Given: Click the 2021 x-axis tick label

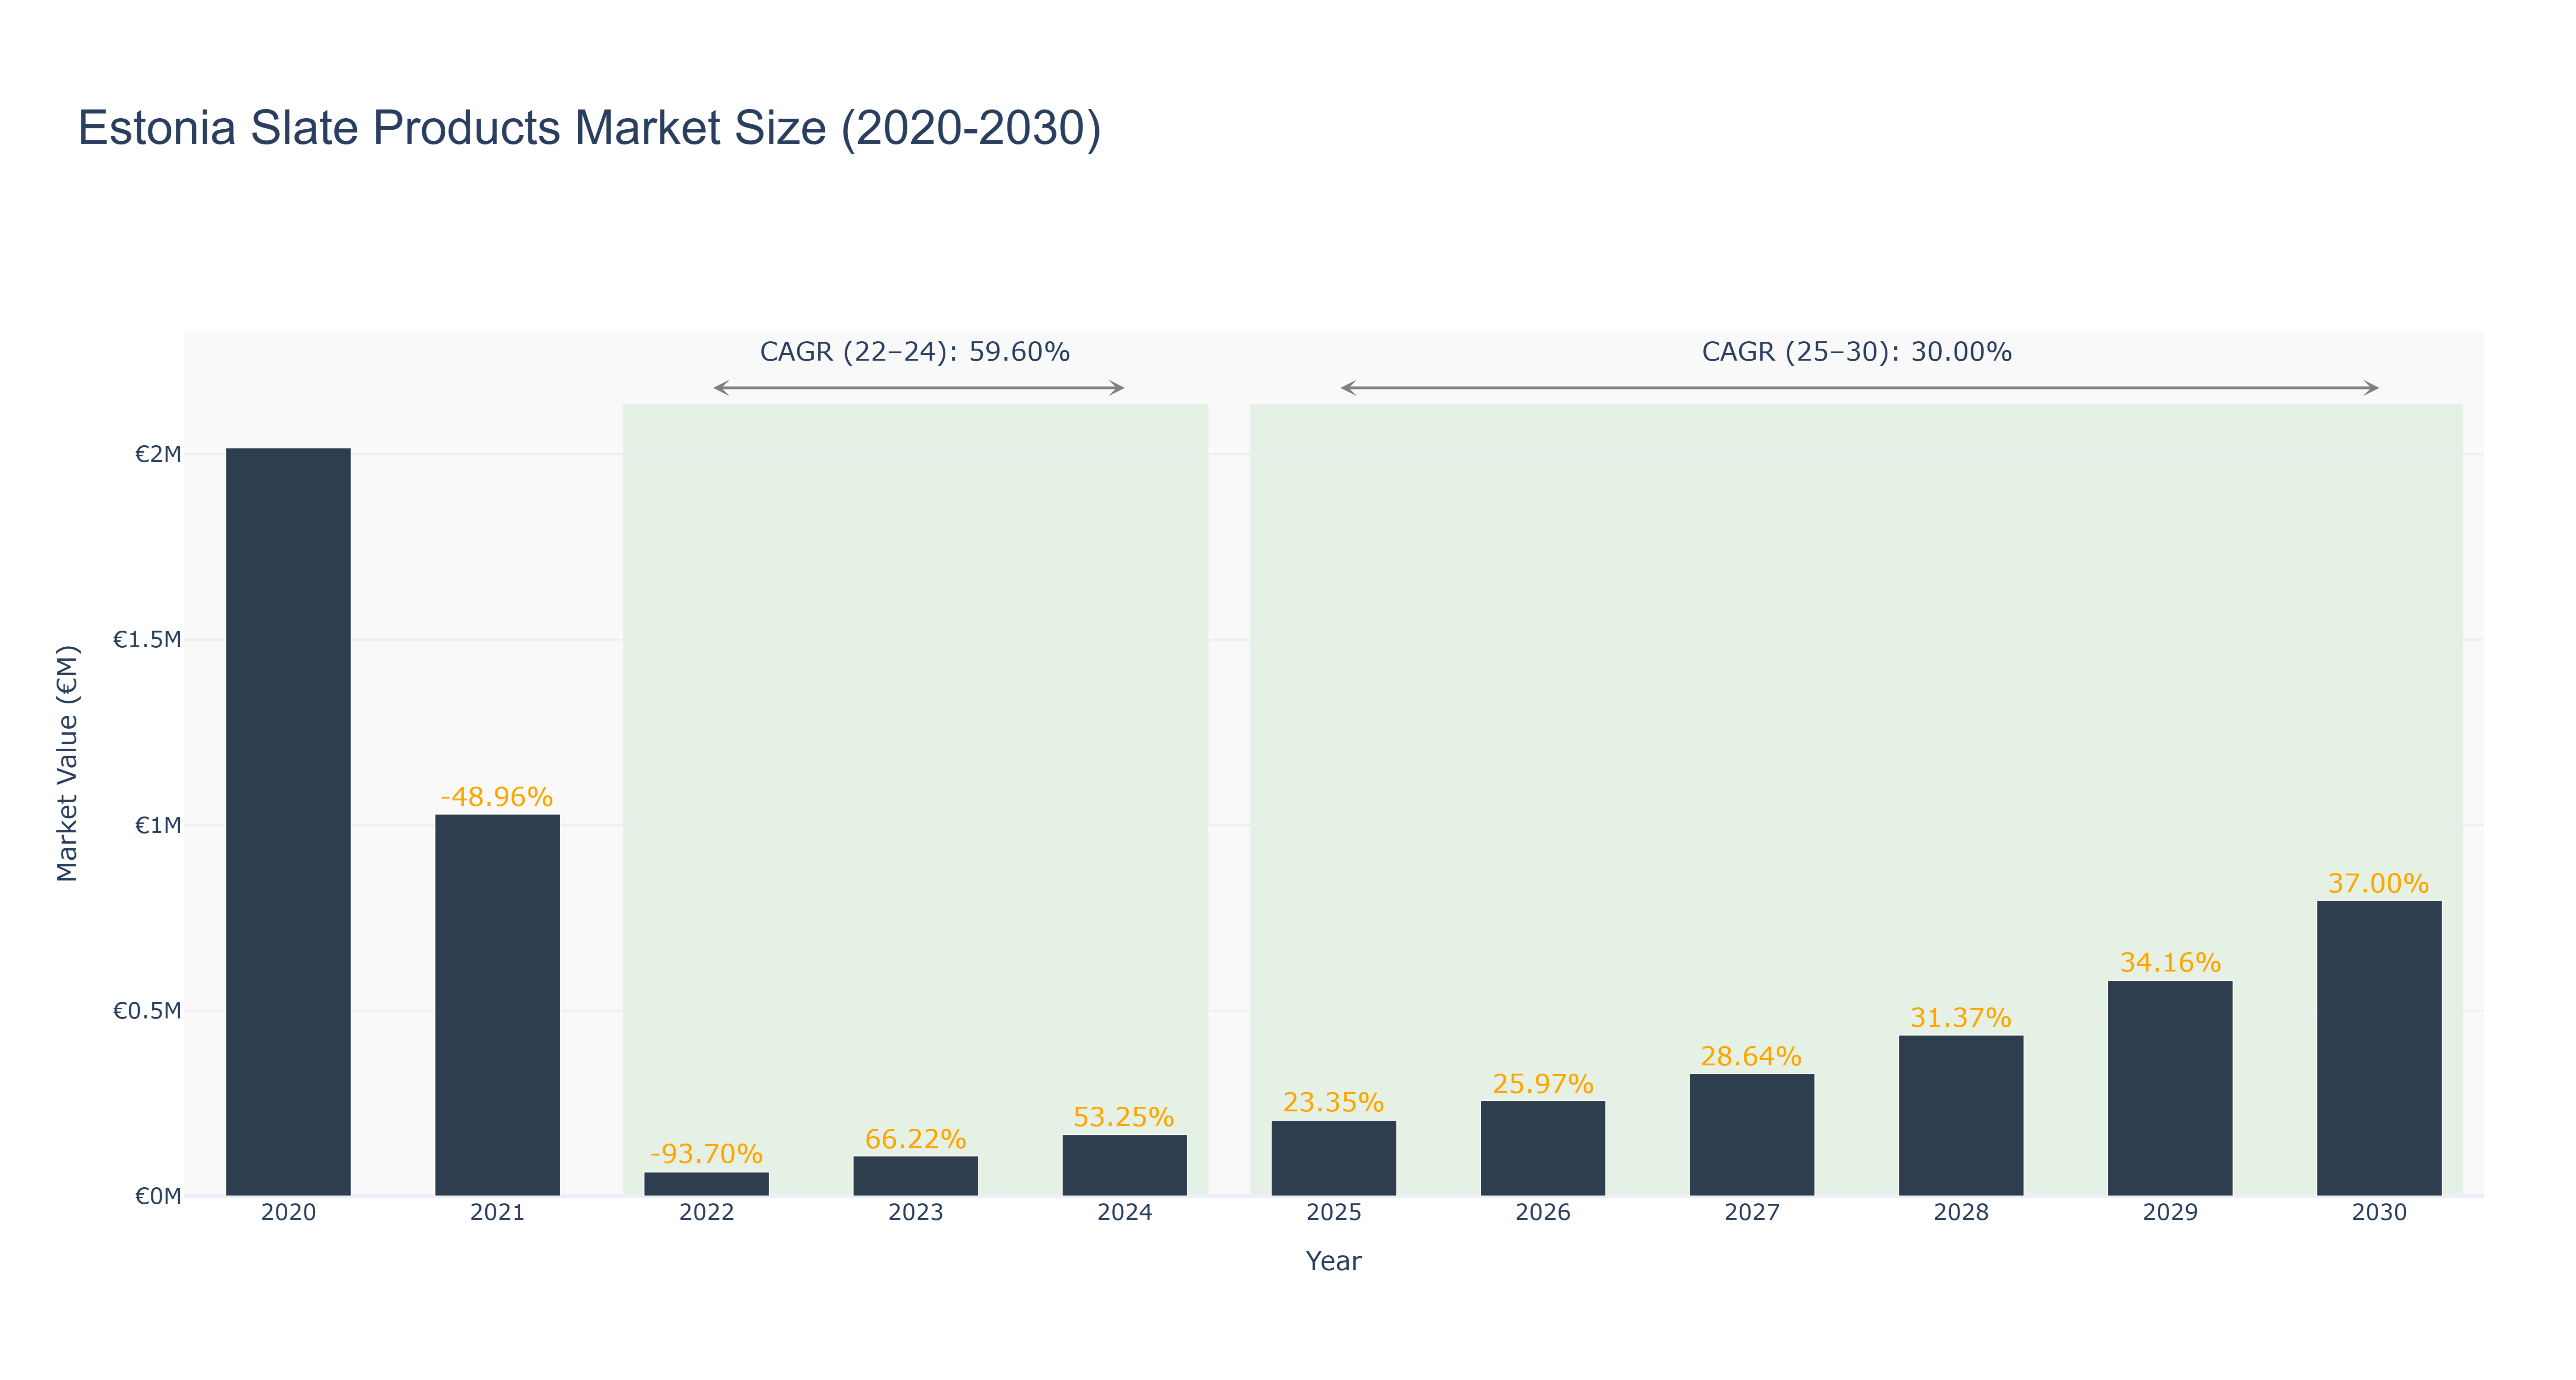Looking at the screenshot, I should 497,1213.
